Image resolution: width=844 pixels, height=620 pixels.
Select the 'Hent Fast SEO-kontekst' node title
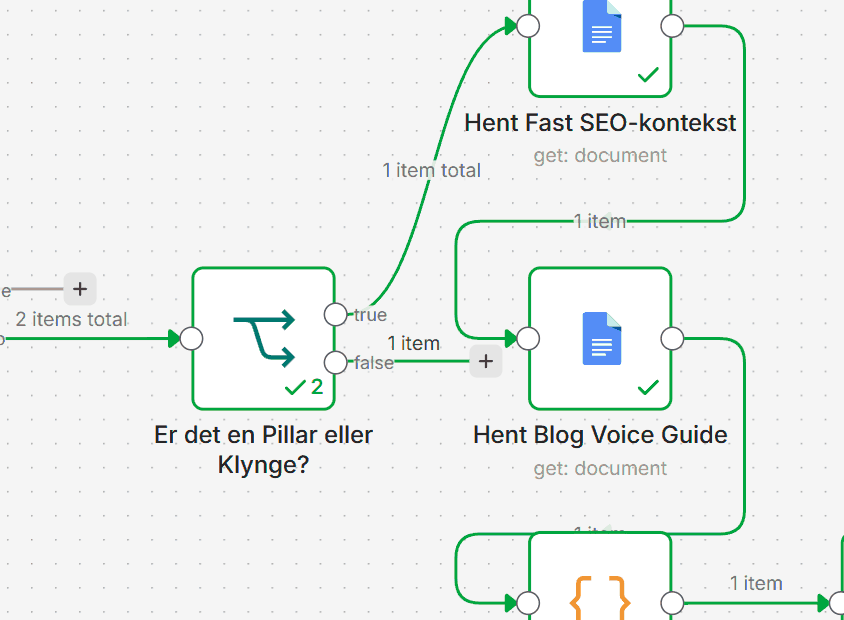[x=600, y=123]
